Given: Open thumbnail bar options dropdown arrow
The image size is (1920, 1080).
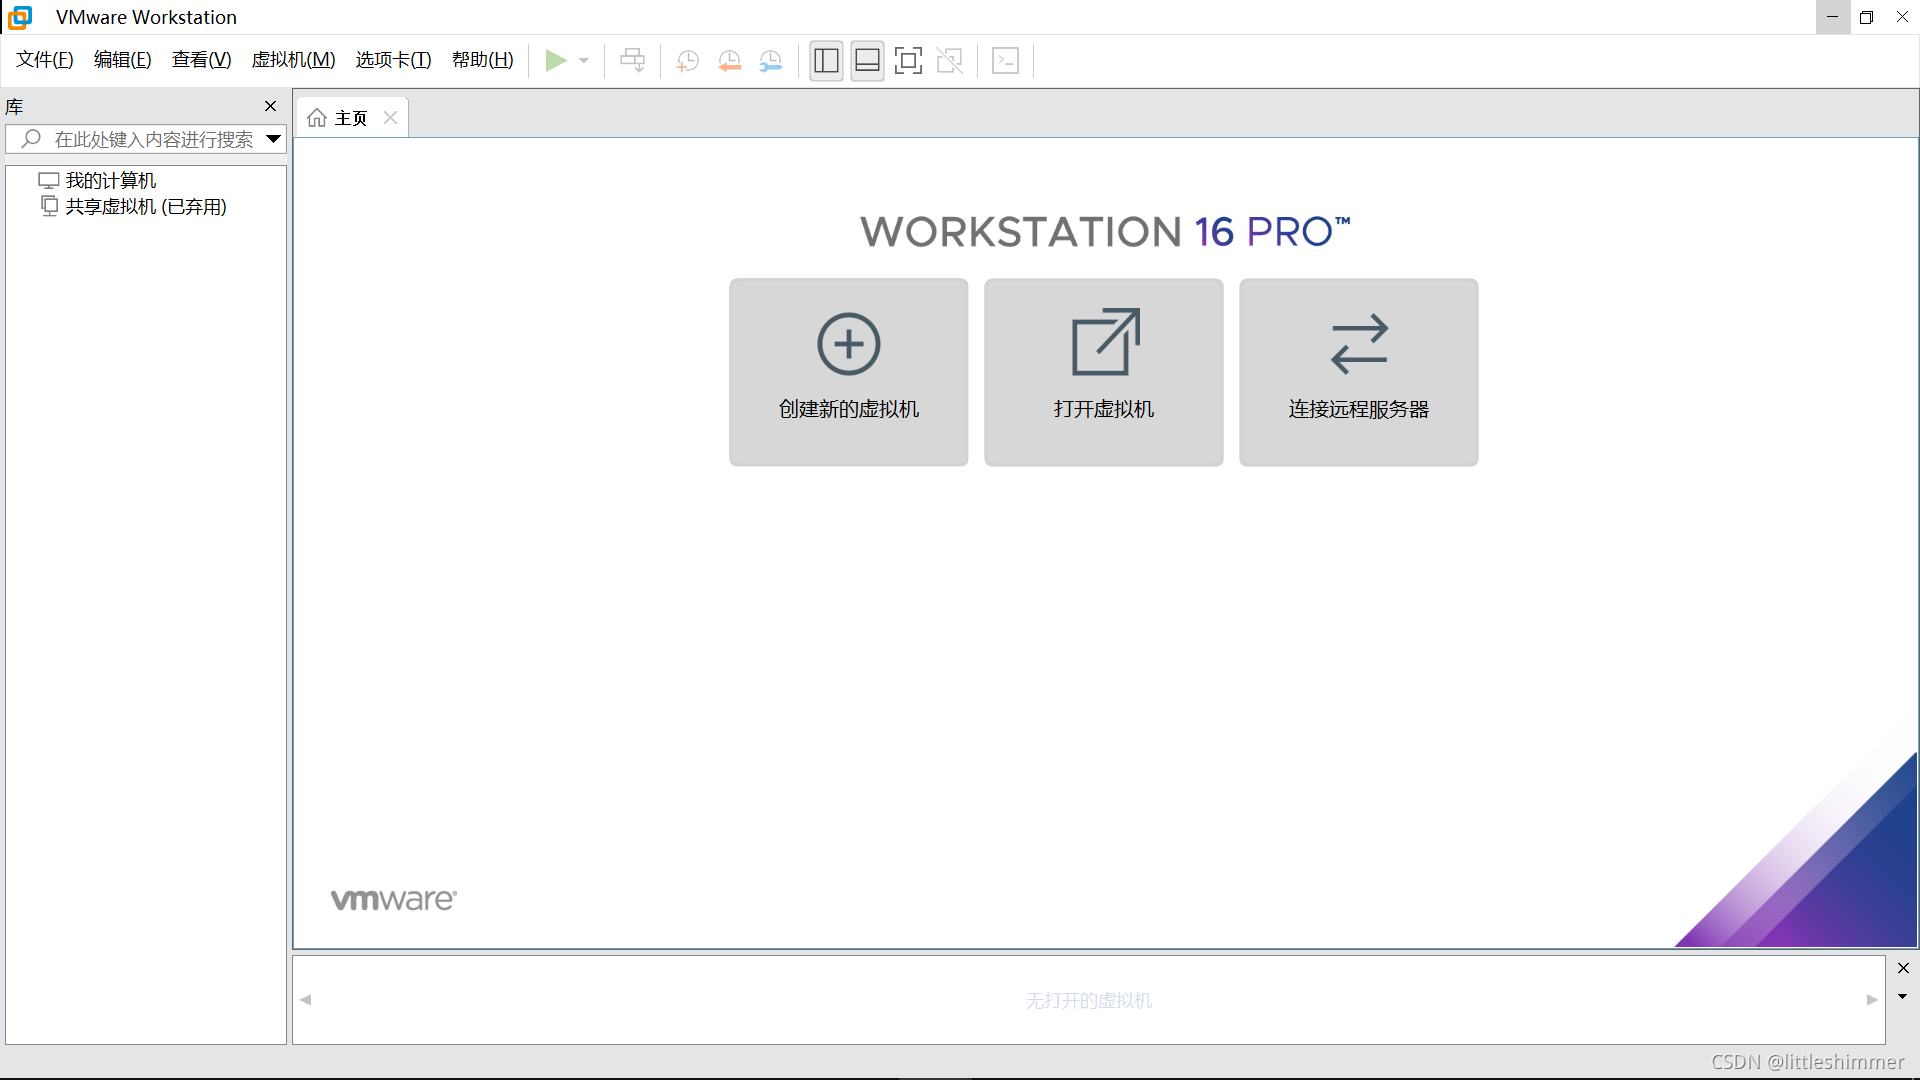Looking at the screenshot, I should (1902, 997).
